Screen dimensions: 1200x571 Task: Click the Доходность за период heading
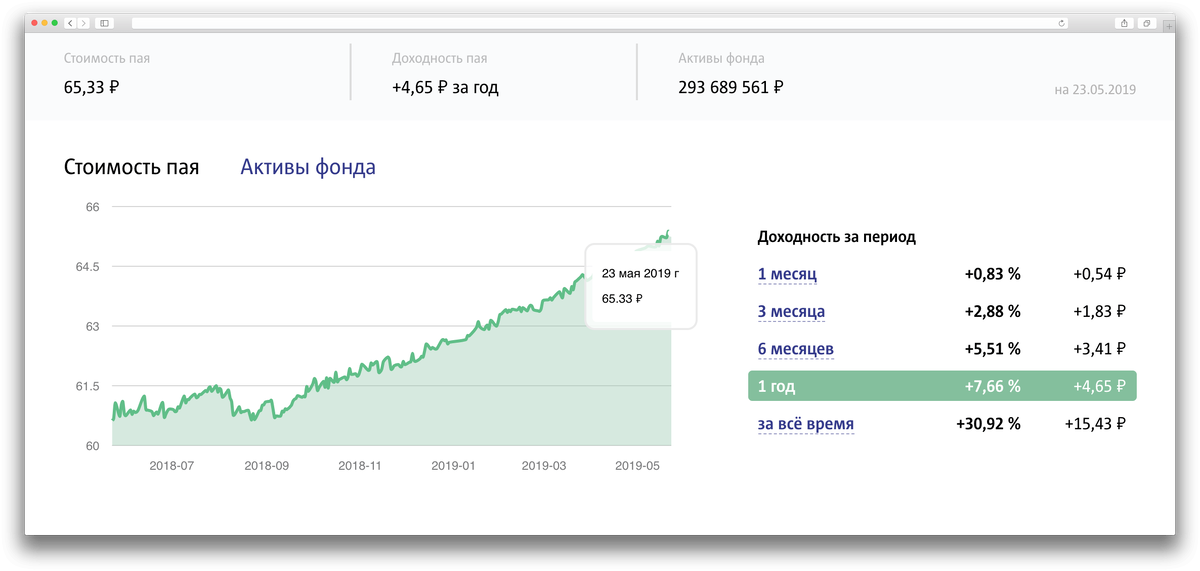point(837,237)
